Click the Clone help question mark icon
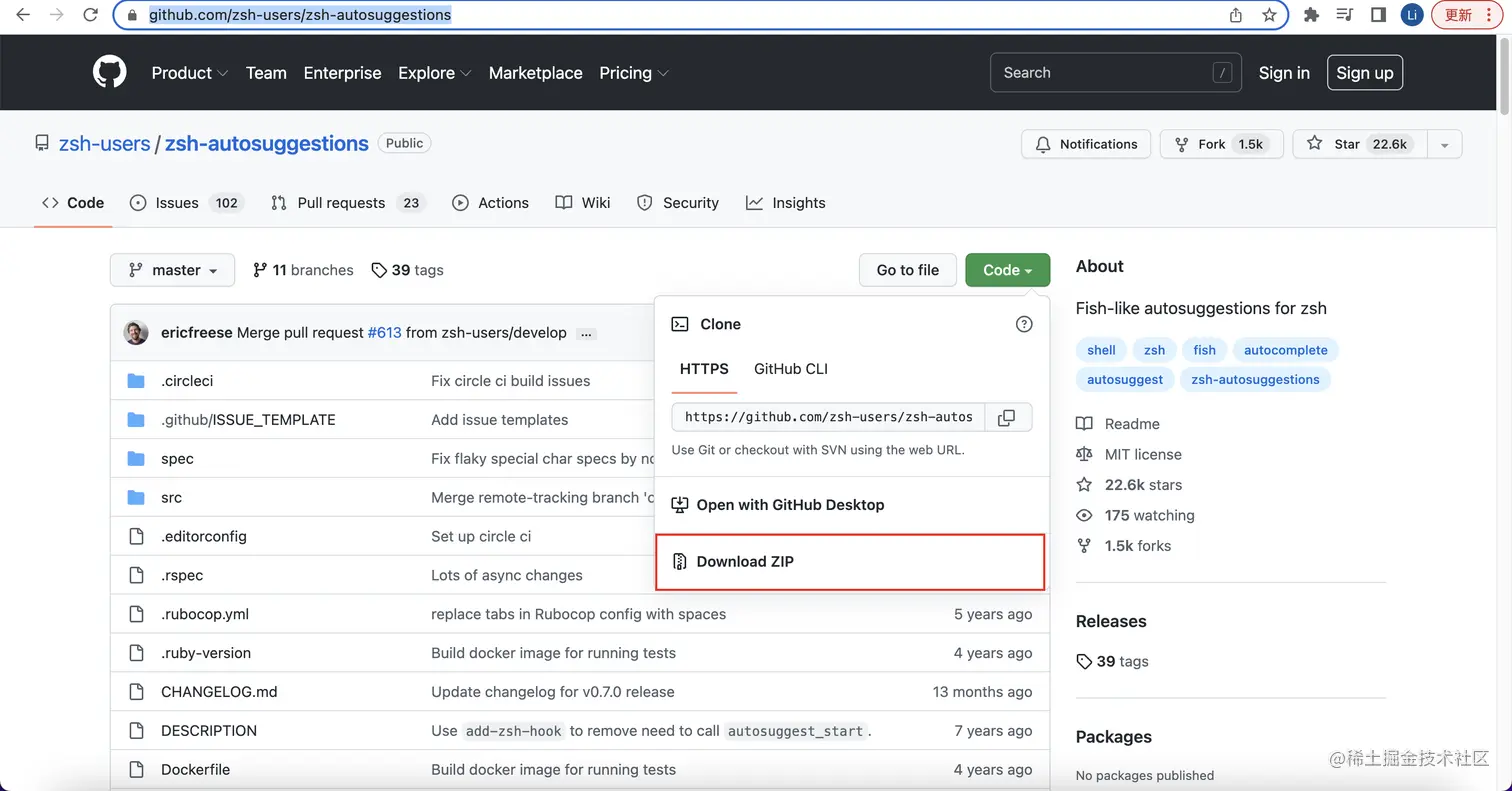 click(x=1023, y=324)
